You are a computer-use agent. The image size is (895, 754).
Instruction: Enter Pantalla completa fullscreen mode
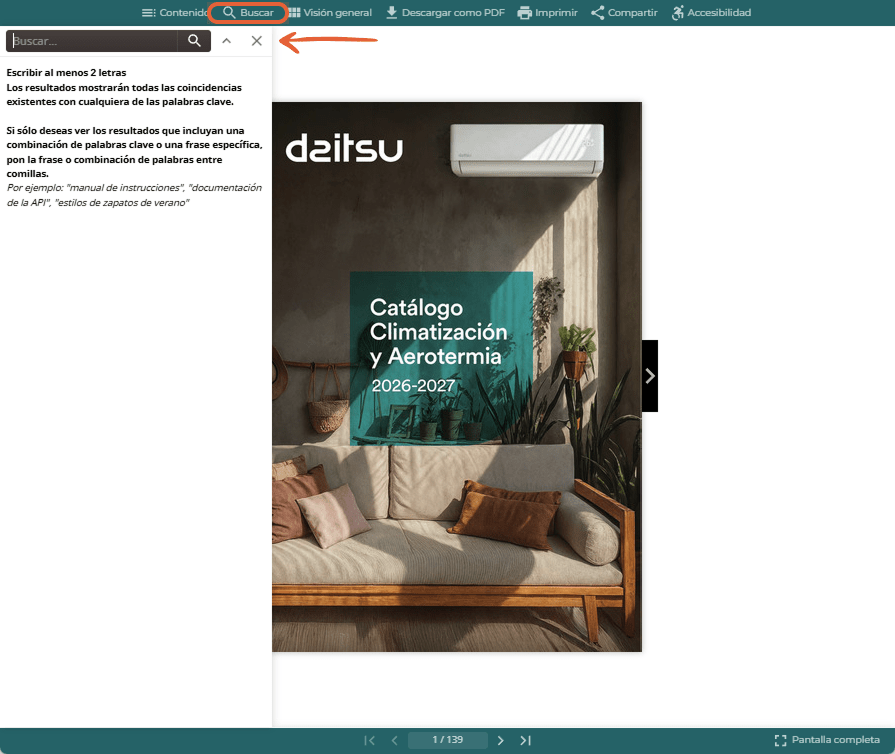click(827, 740)
